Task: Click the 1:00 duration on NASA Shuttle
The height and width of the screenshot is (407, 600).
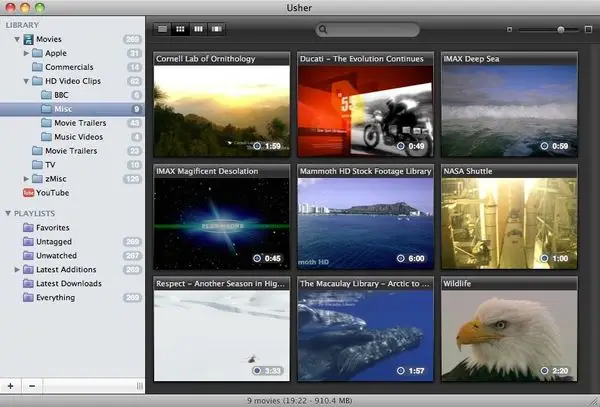Action: click(x=560, y=259)
